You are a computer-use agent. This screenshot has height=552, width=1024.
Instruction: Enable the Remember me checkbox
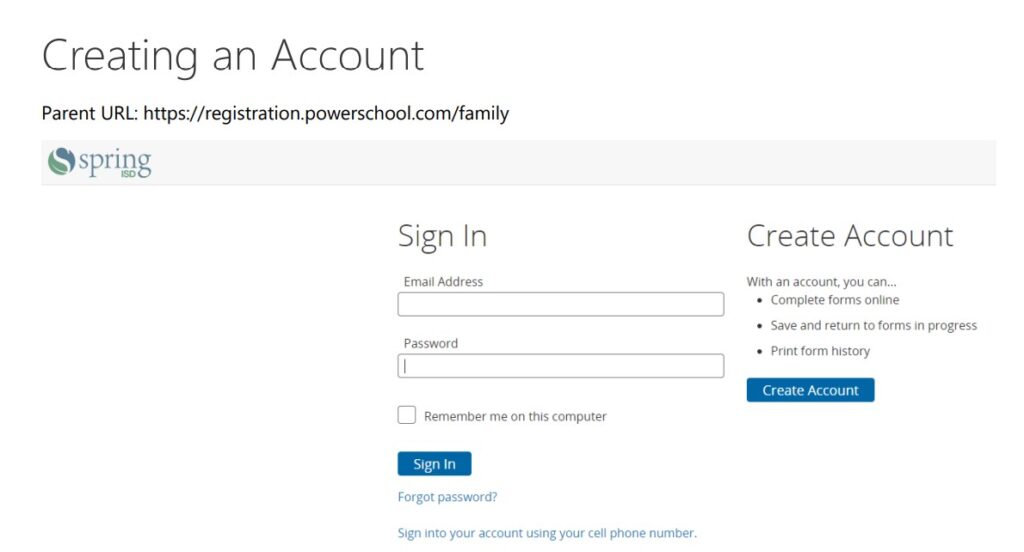pyautogui.click(x=407, y=415)
